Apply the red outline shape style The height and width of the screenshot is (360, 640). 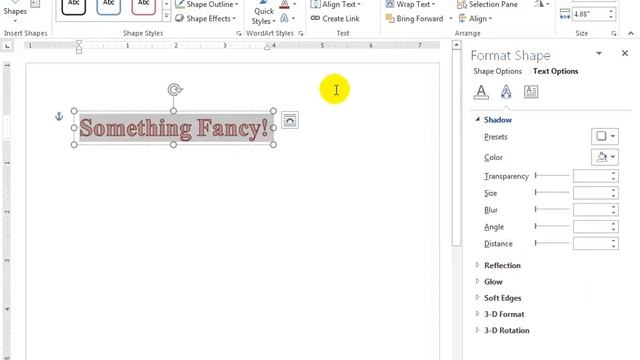click(143, 7)
